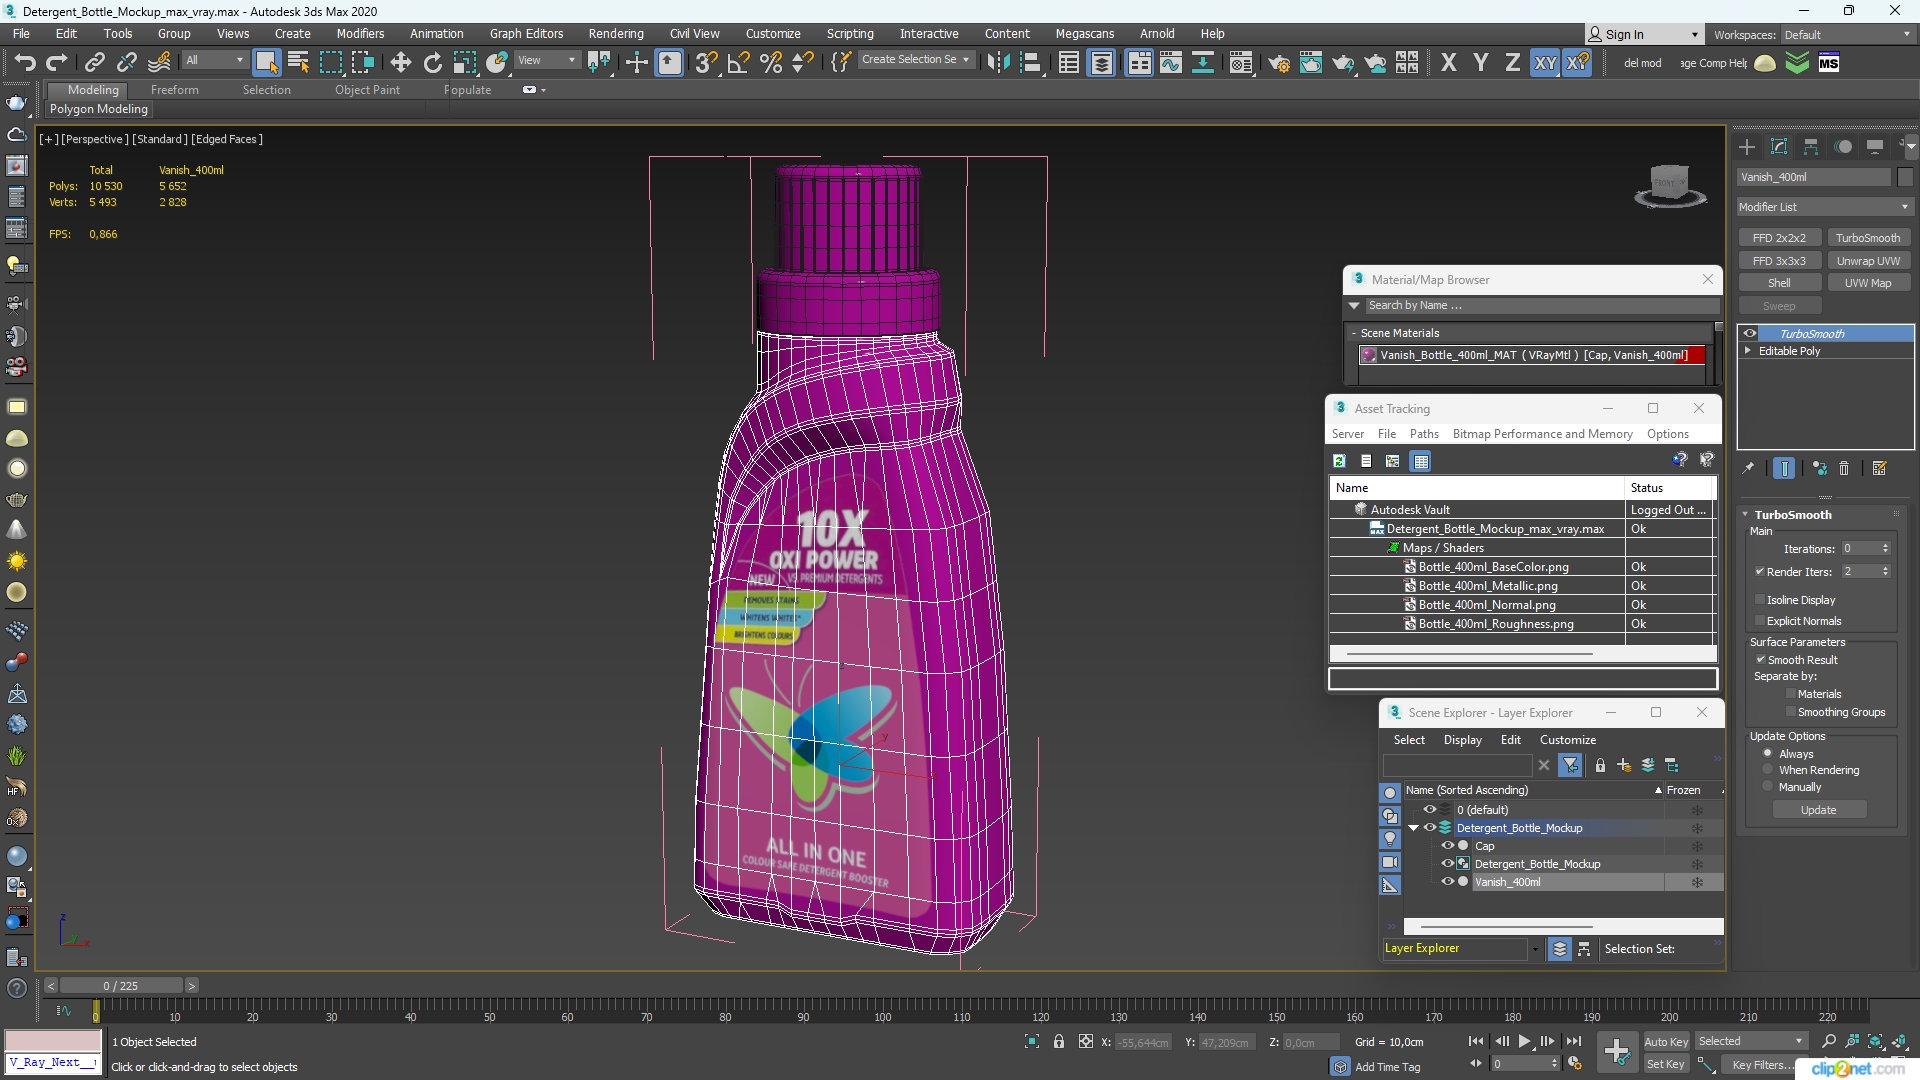Enable Separate by Smoothing Groups checkbox

pyautogui.click(x=1791, y=712)
